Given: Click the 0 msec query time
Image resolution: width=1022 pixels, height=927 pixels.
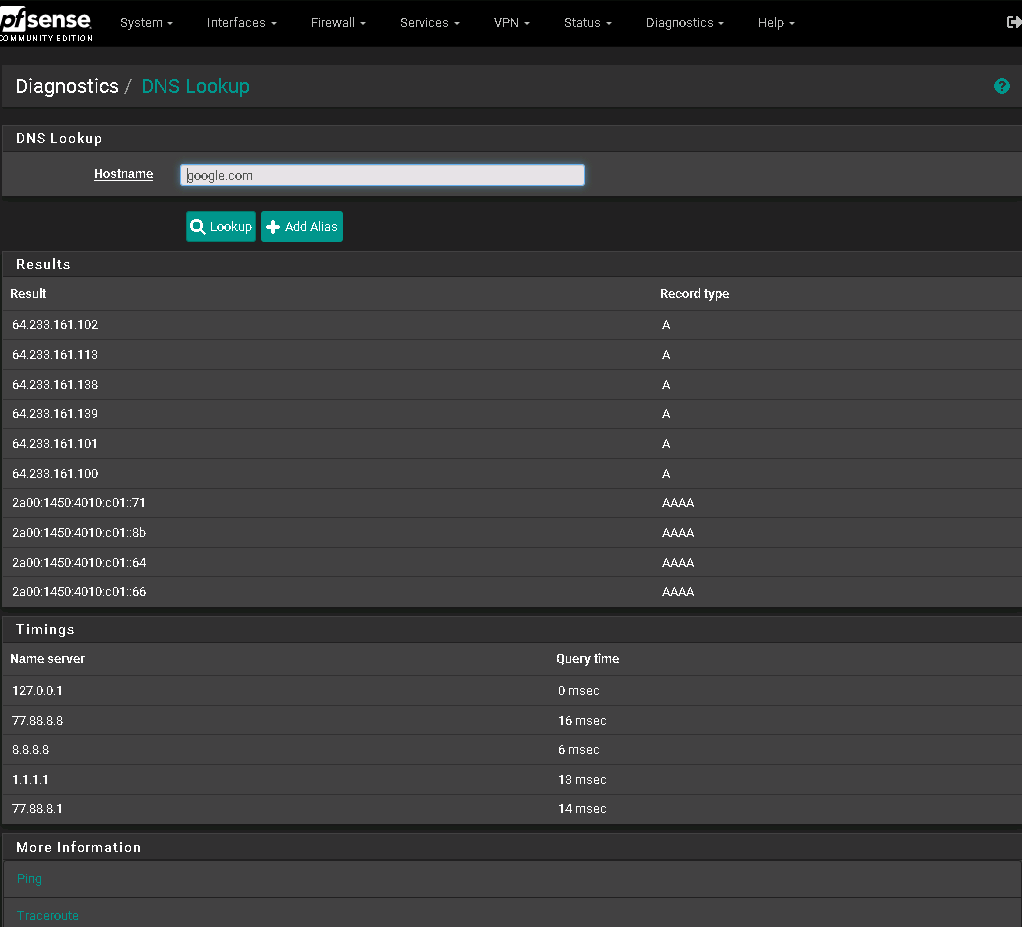Looking at the screenshot, I should click(x=579, y=690).
